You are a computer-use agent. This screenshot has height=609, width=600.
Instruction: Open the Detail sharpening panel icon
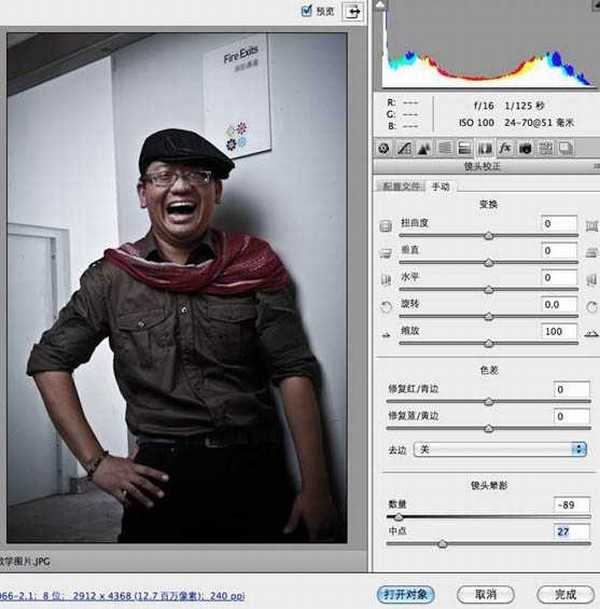click(424, 148)
